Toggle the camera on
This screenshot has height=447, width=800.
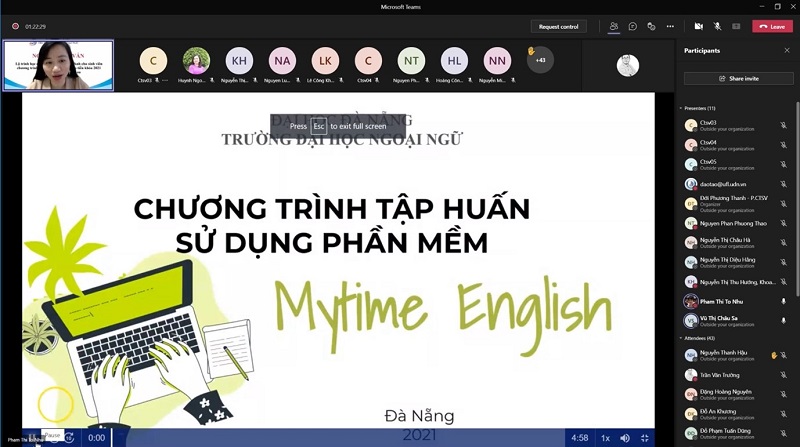(x=699, y=26)
